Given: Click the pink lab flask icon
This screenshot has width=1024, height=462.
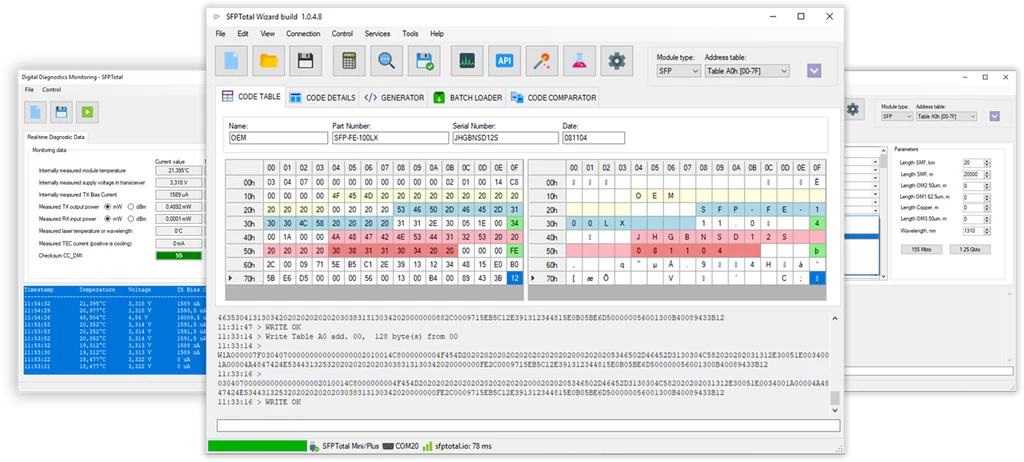Looking at the screenshot, I should (578, 61).
